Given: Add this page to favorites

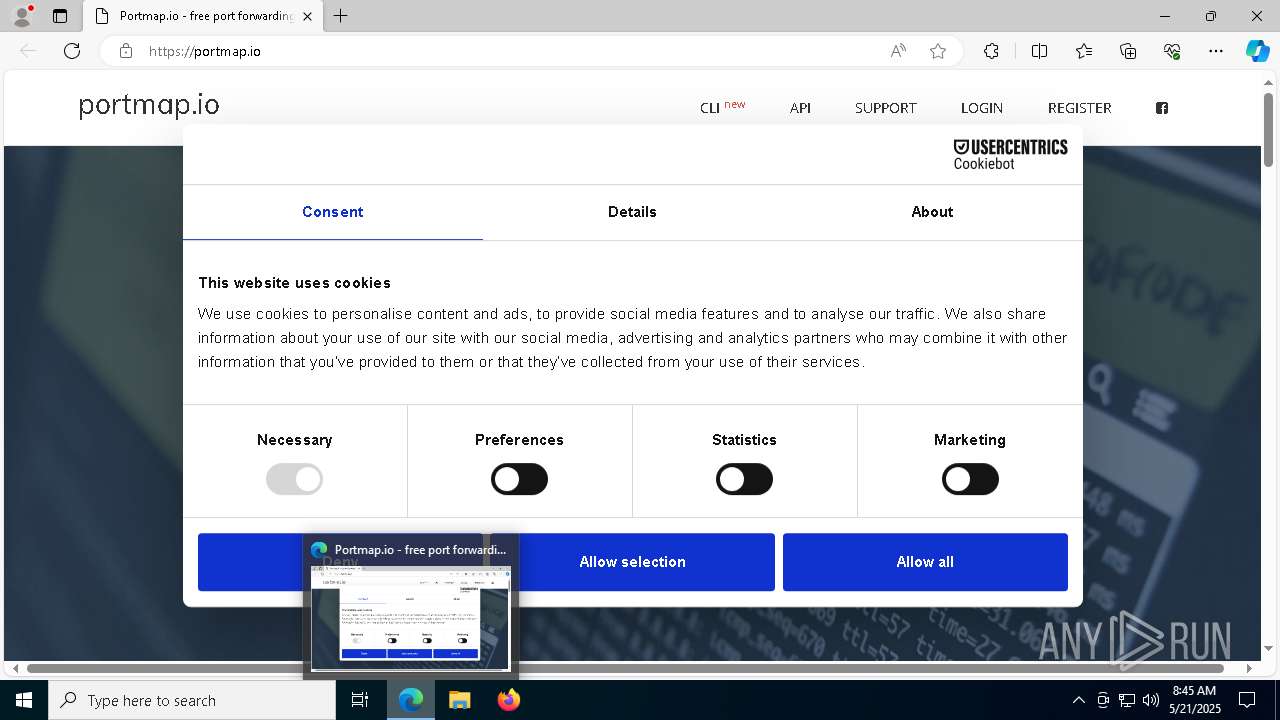Looking at the screenshot, I should click(938, 51).
